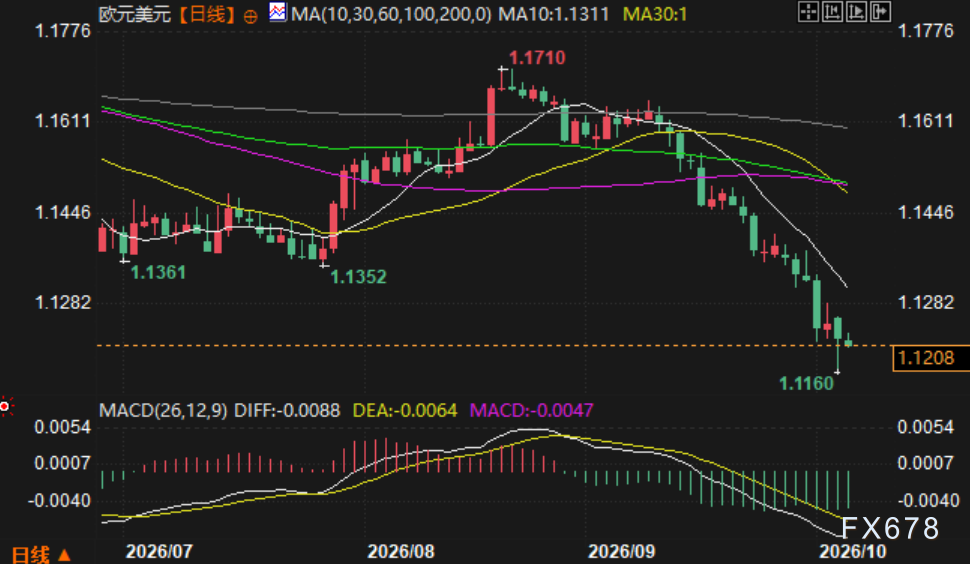Click the DIFF:-0.0088 value
This screenshot has height=564, width=970.
coord(287,410)
